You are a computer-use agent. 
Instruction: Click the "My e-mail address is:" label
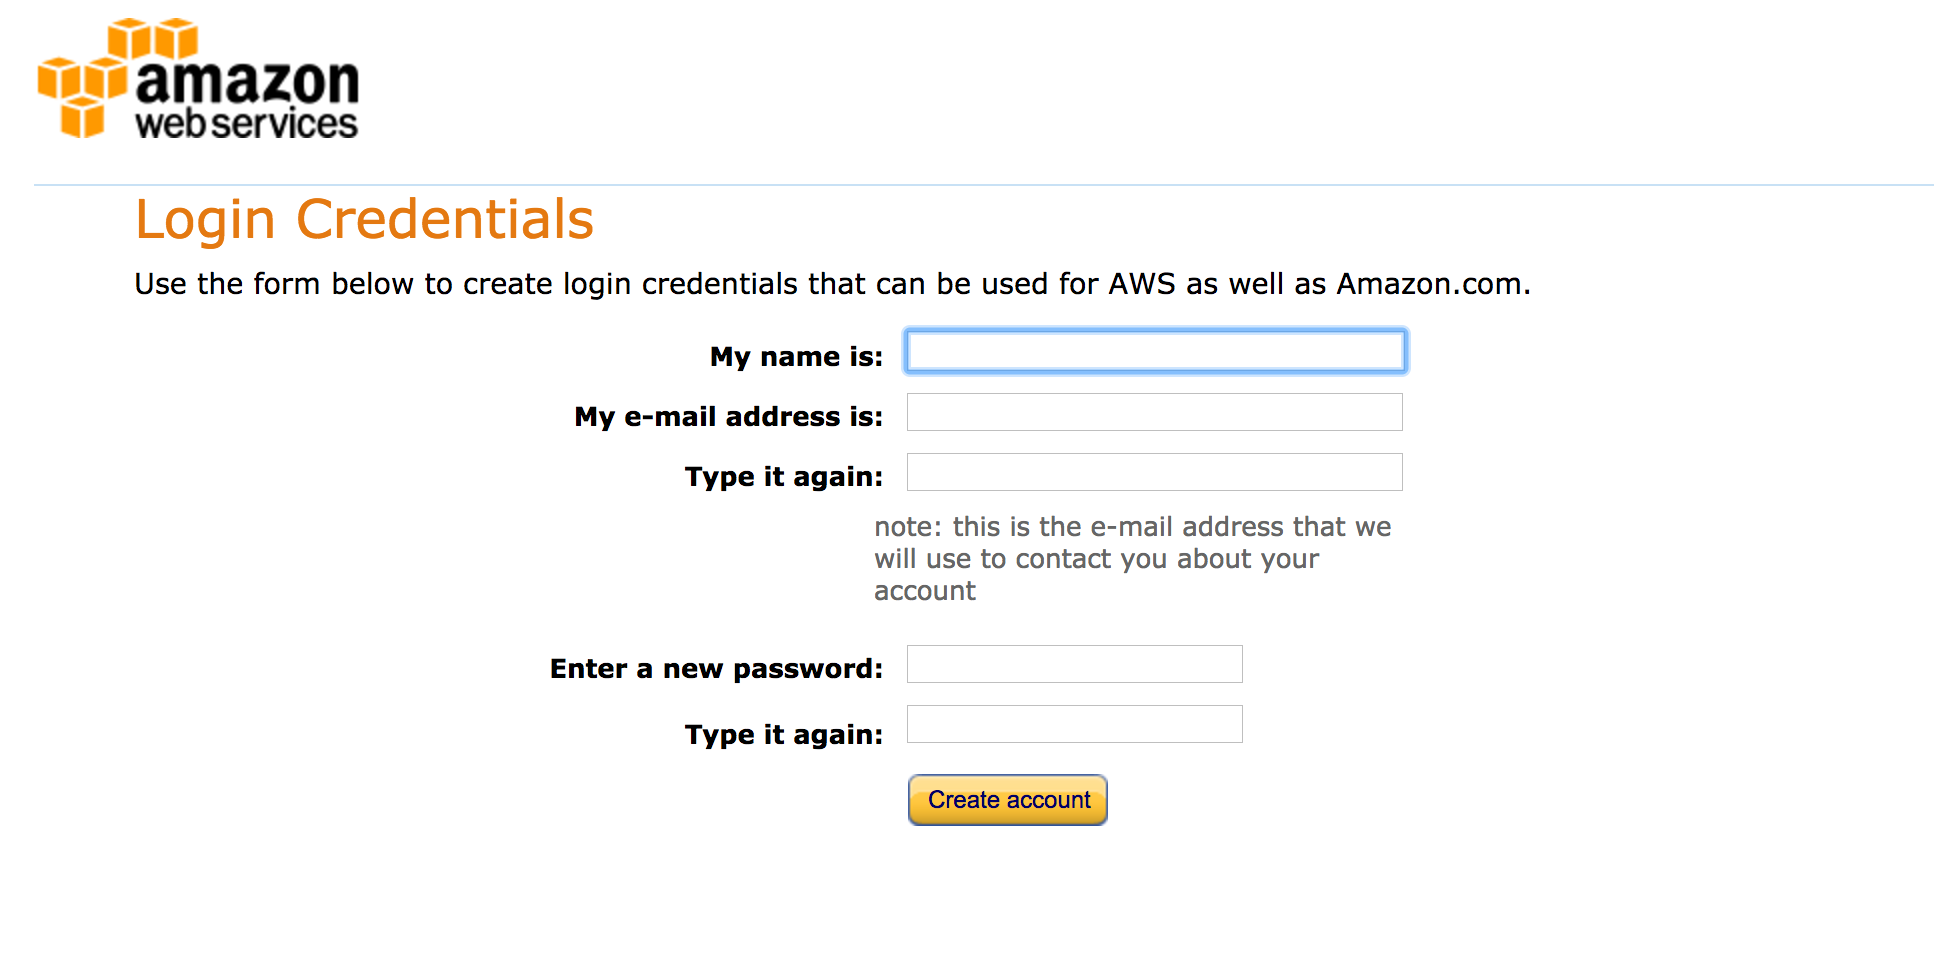coord(728,417)
